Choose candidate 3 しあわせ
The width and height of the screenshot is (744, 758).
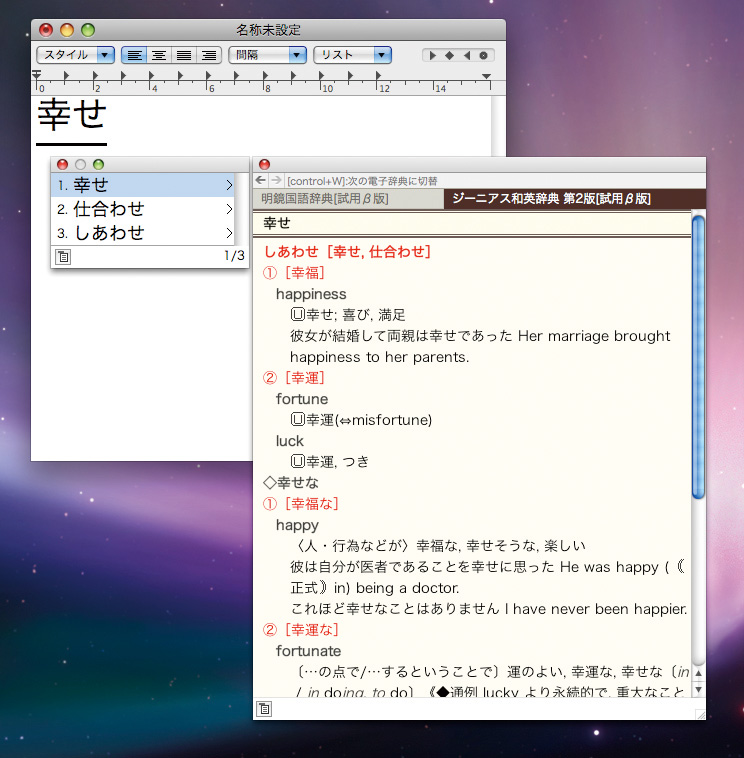click(140, 233)
